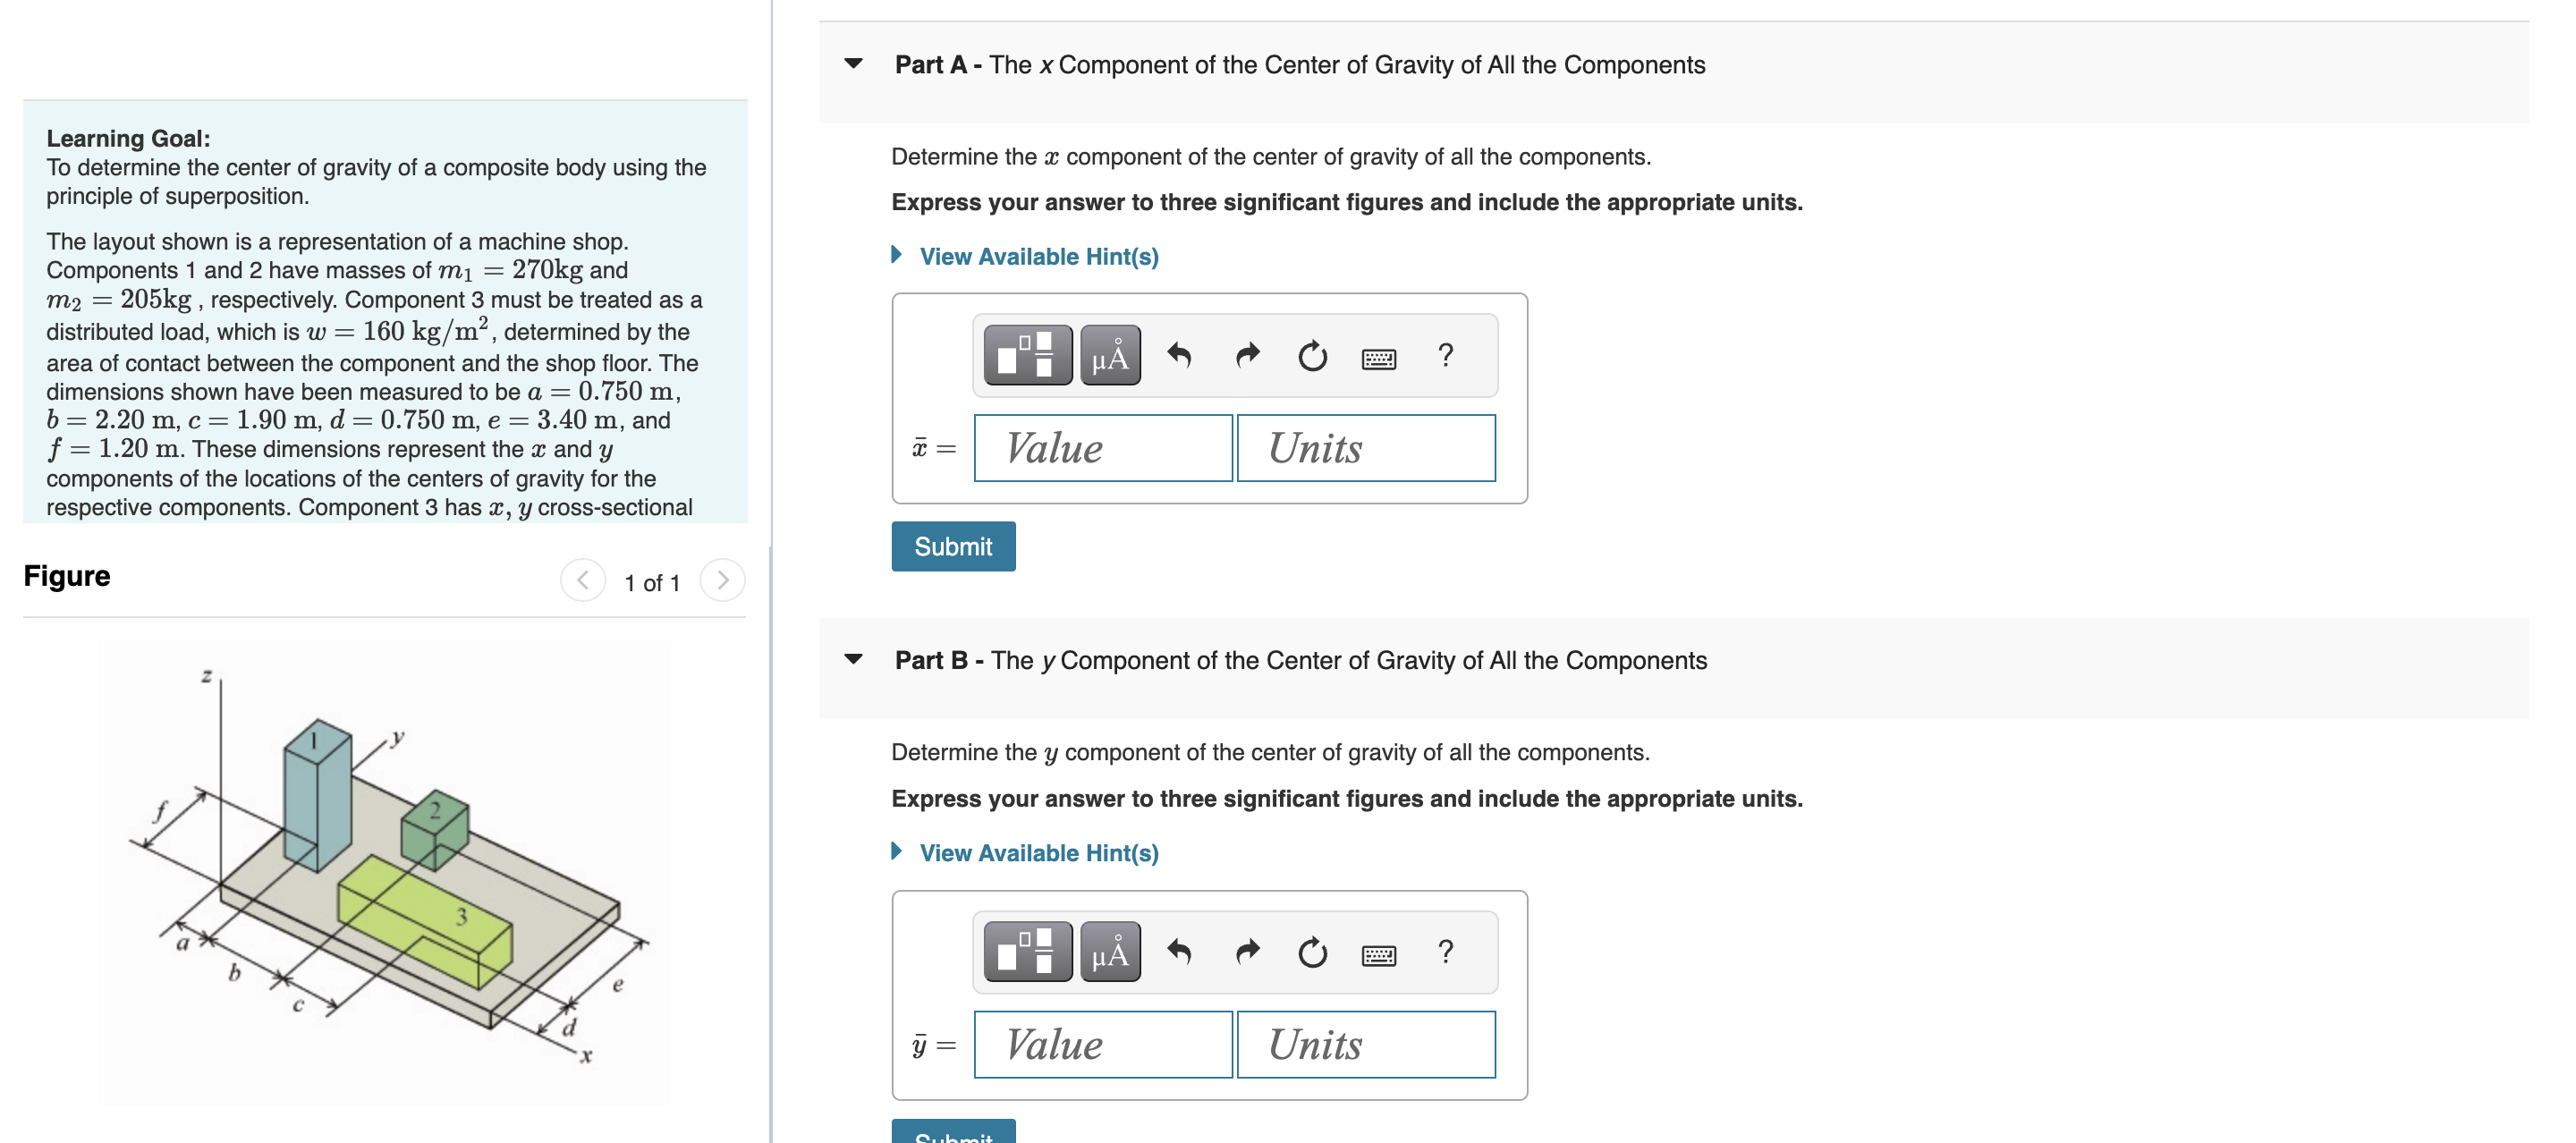This screenshot has height=1143, width=2576.
Task: Open the keyboard shortcuts icon in Part A
Action: click(x=1380, y=357)
